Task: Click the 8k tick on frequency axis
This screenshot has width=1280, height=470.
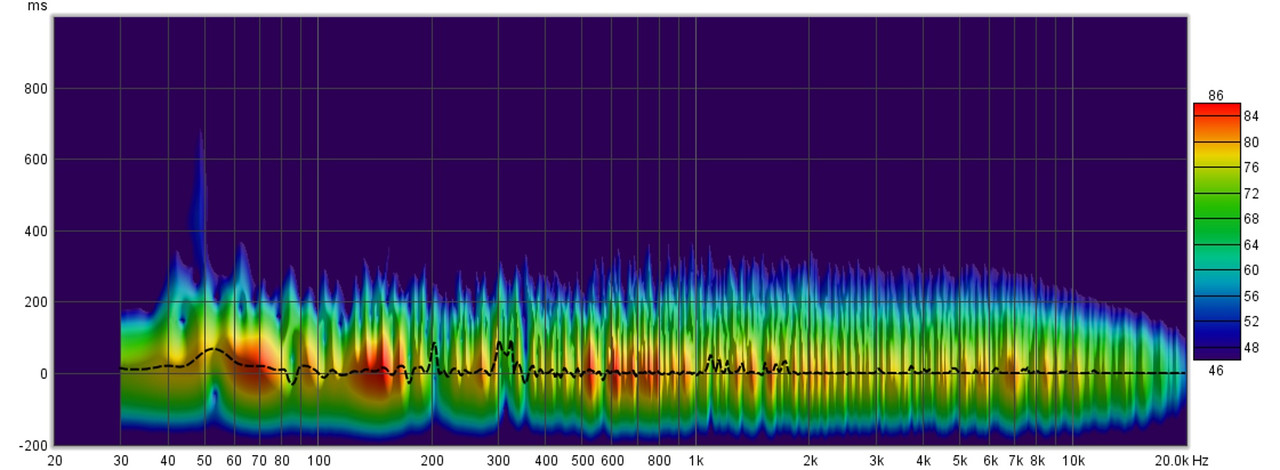Action: pyautogui.click(x=1037, y=461)
